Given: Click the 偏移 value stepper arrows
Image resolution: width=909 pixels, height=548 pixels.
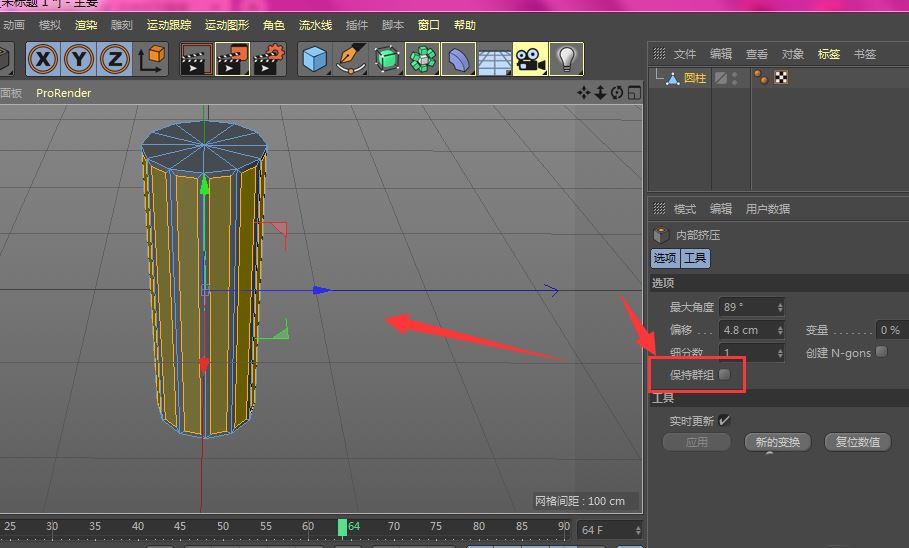Looking at the screenshot, I should (x=780, y=330).
